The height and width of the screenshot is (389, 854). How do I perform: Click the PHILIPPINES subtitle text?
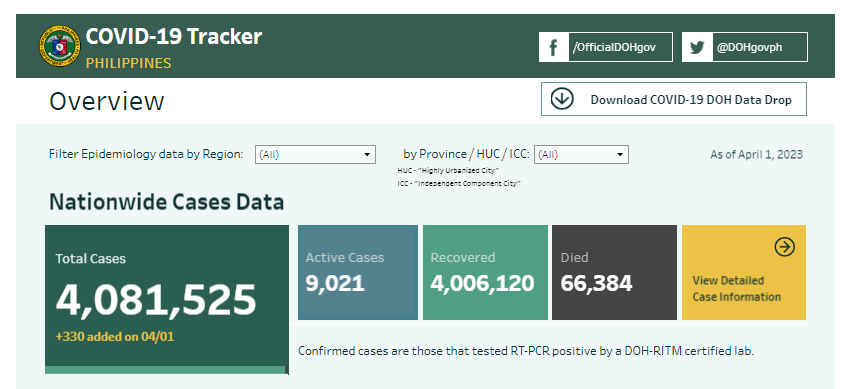tap(129, 63)
